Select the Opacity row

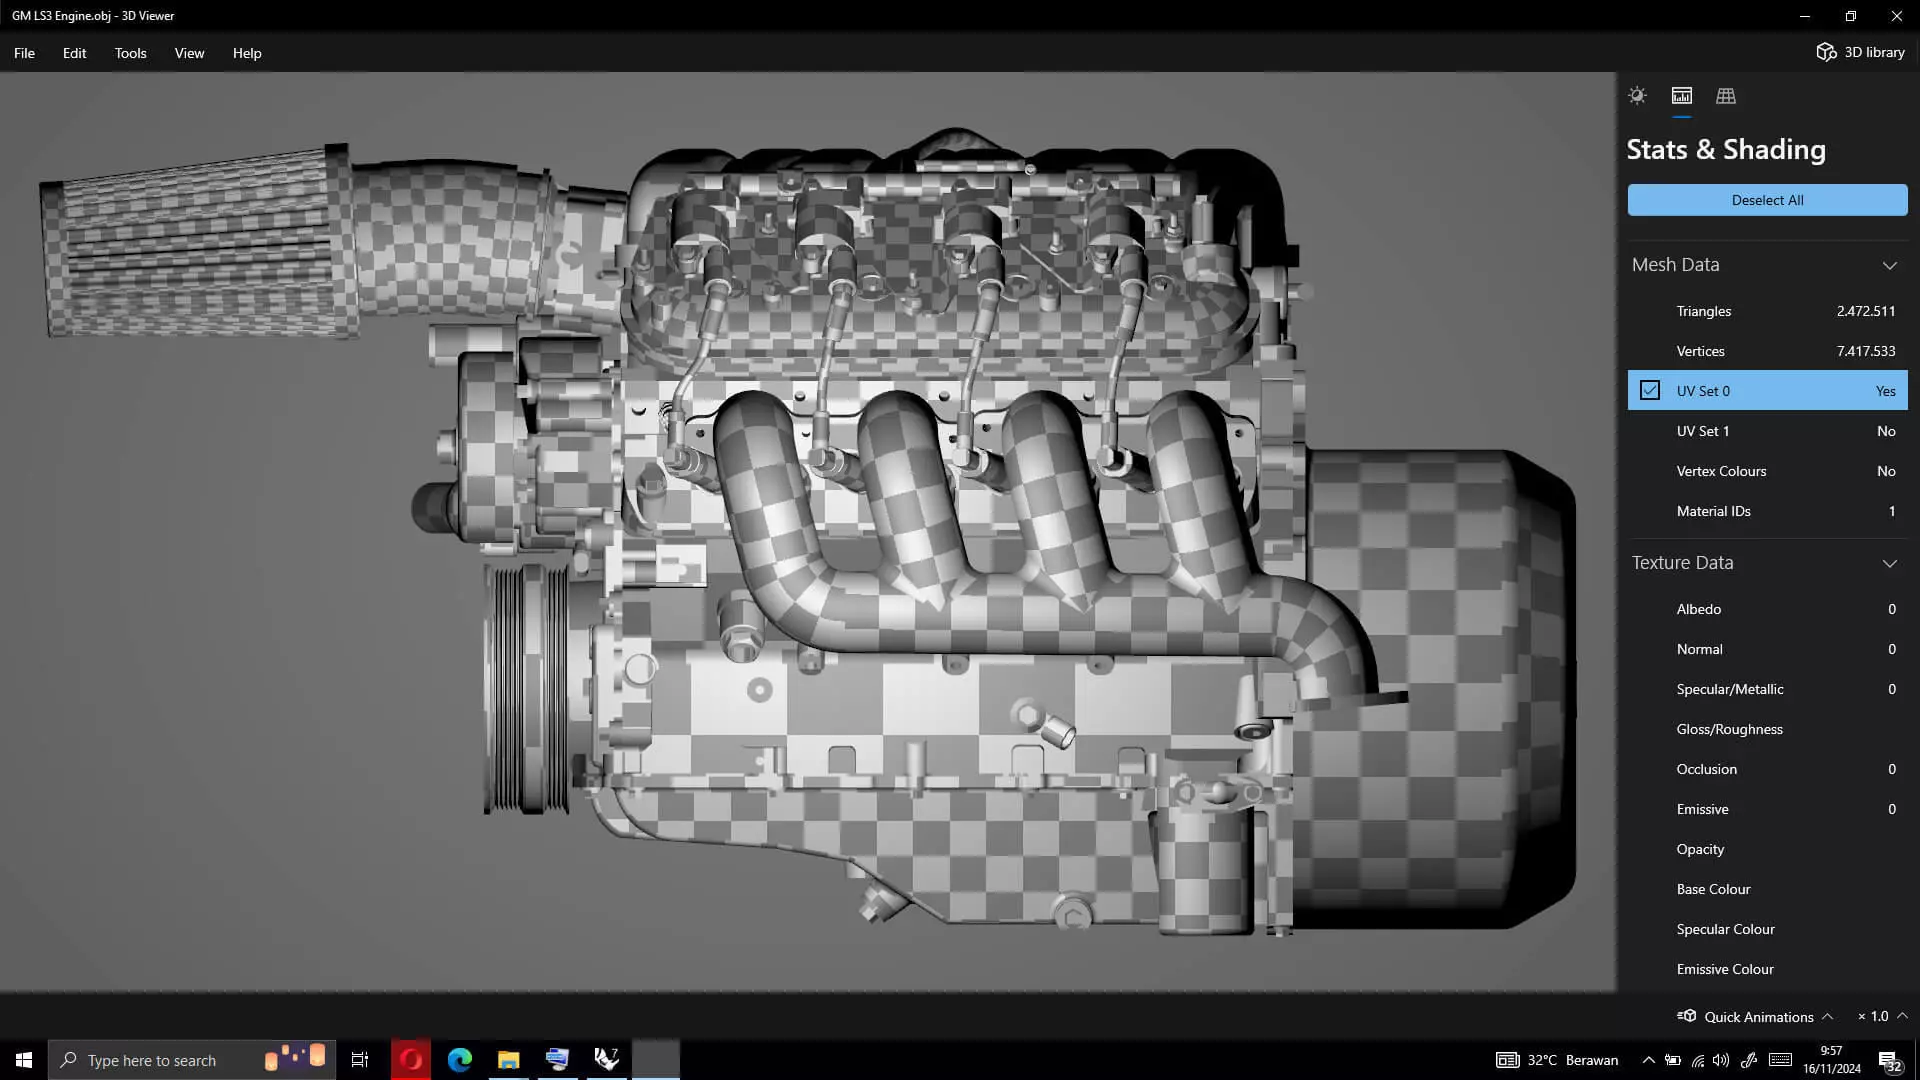pyautogui.click(x=1767, y=849)
